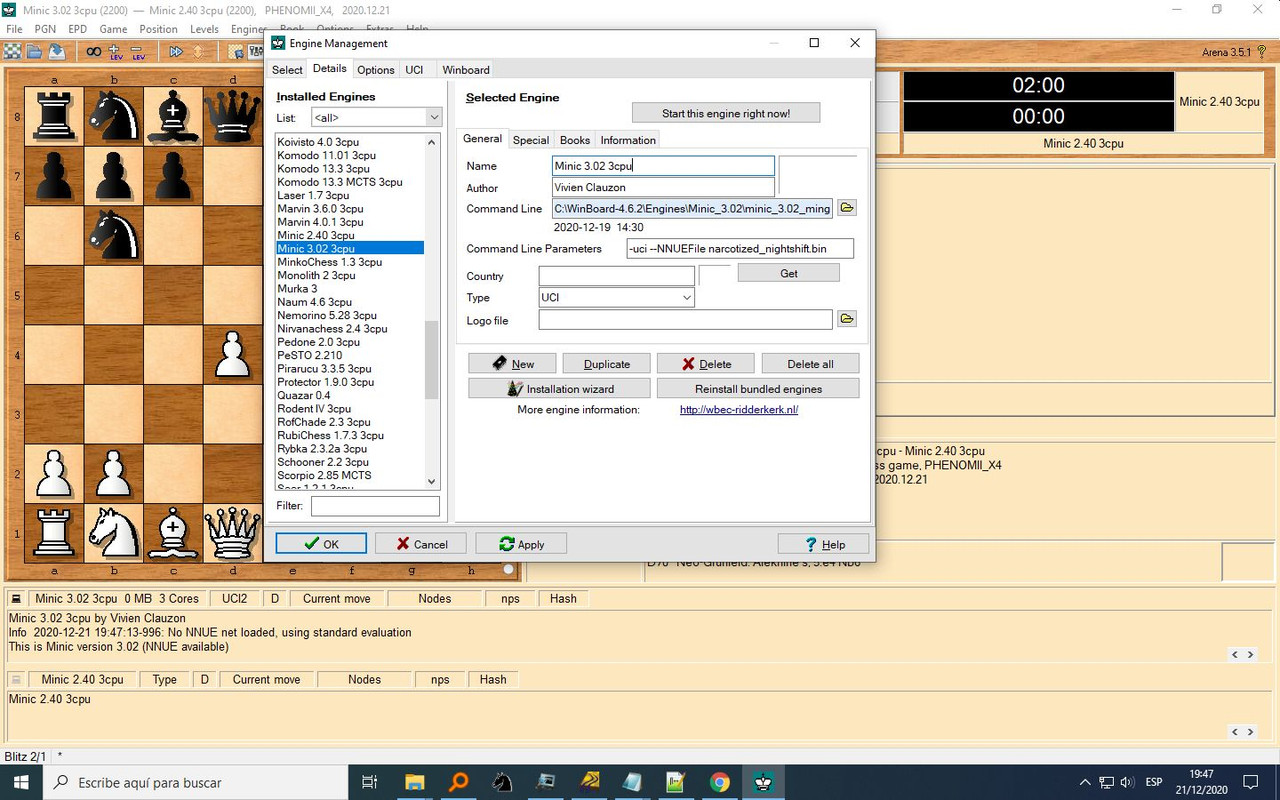Open File Explorer from the taskbar
This screenshot has height=800, width=1280.
pyautogui.click(x=414, y=782)
